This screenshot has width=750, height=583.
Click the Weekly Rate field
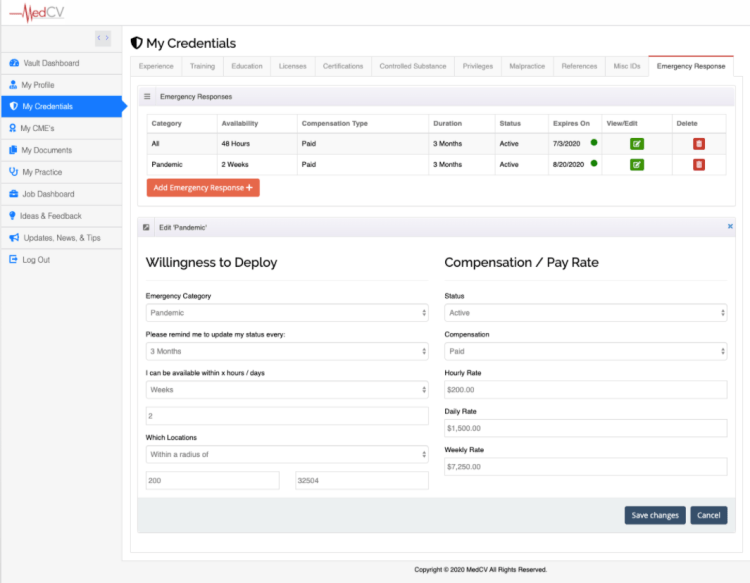(585, 467)
